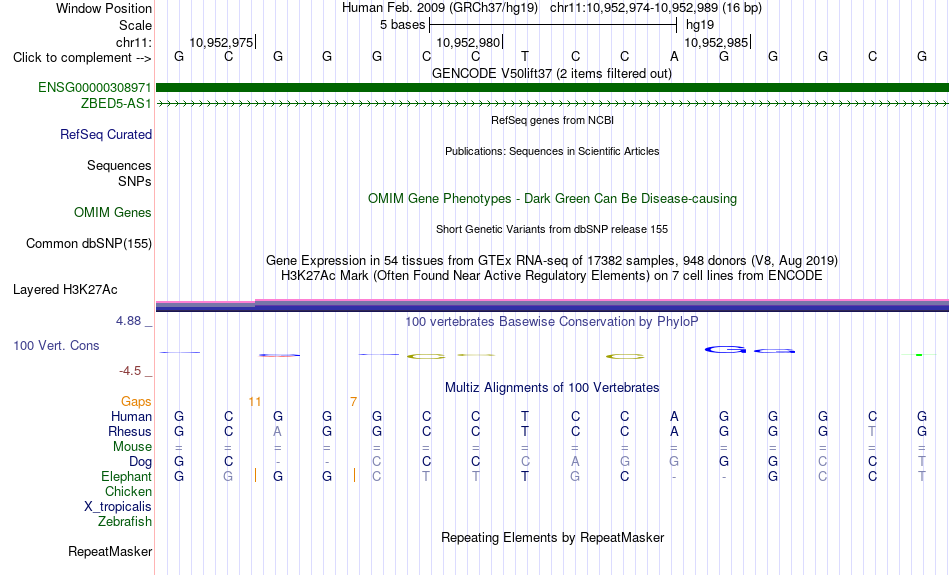Click 'Multiz Alignments of 100 Vertebrates' title

click(x=552, y=388)
